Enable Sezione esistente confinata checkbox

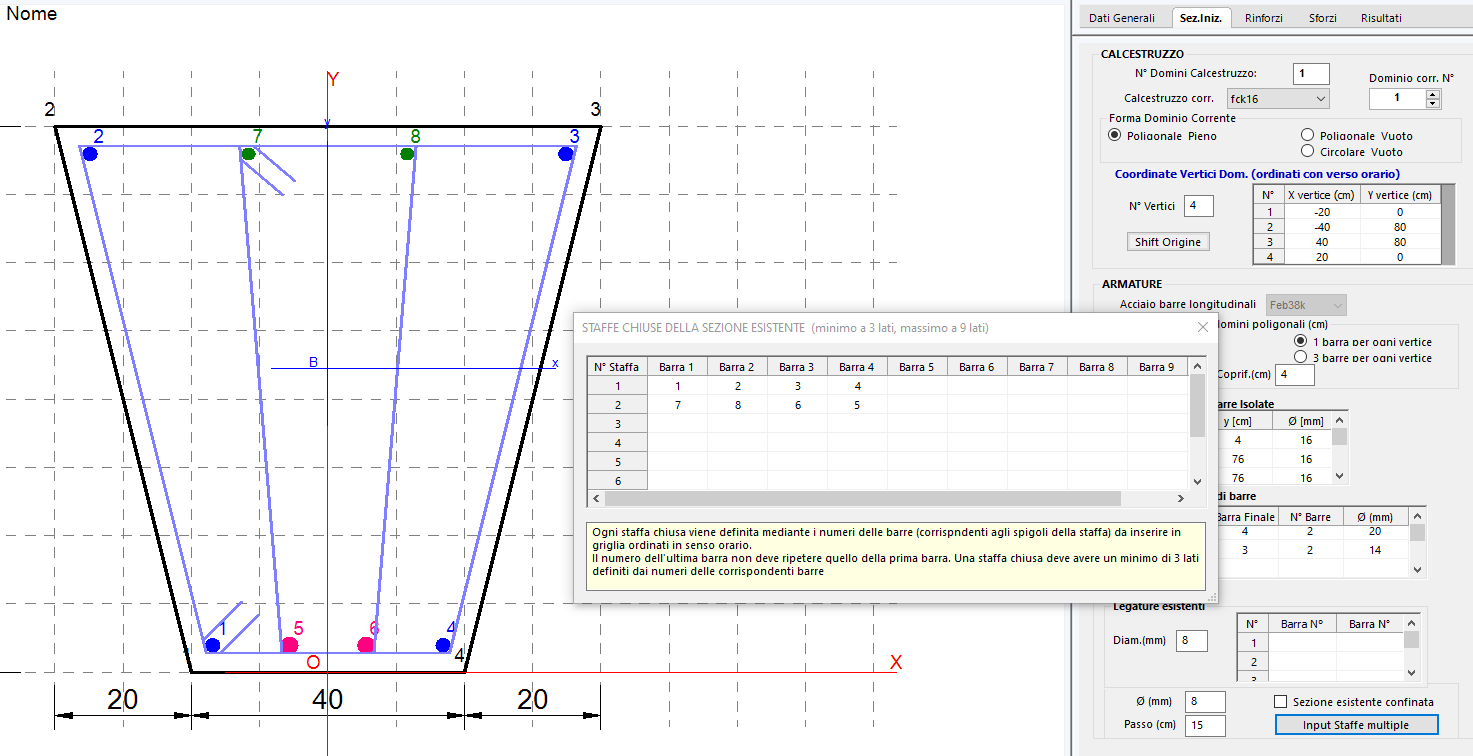click(x=1282, y=702)
